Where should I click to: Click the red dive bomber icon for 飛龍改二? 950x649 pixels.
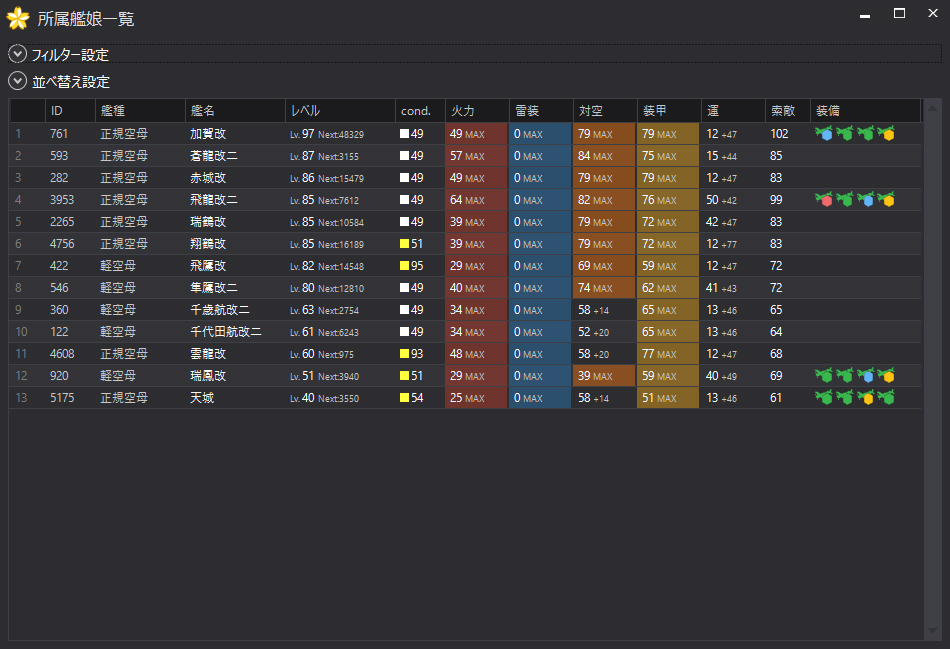(x=824, y=199)
